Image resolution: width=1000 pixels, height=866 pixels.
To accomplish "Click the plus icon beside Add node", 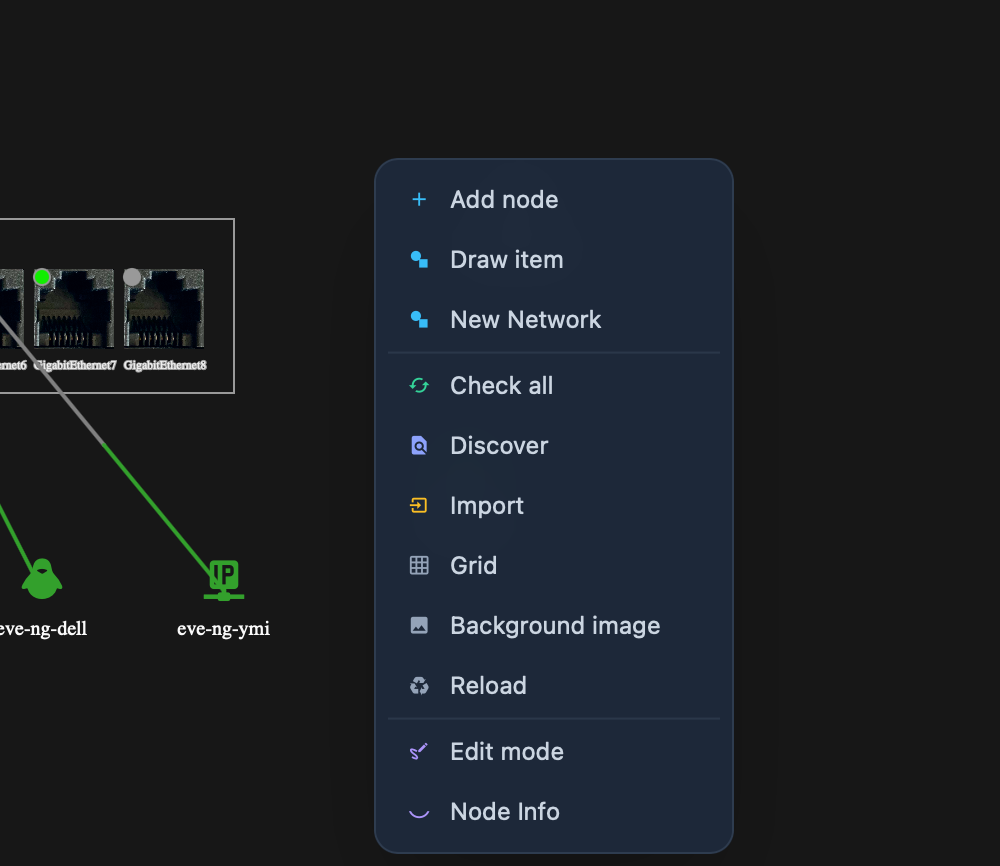I will pyautogui.click(x=419, y=200).
